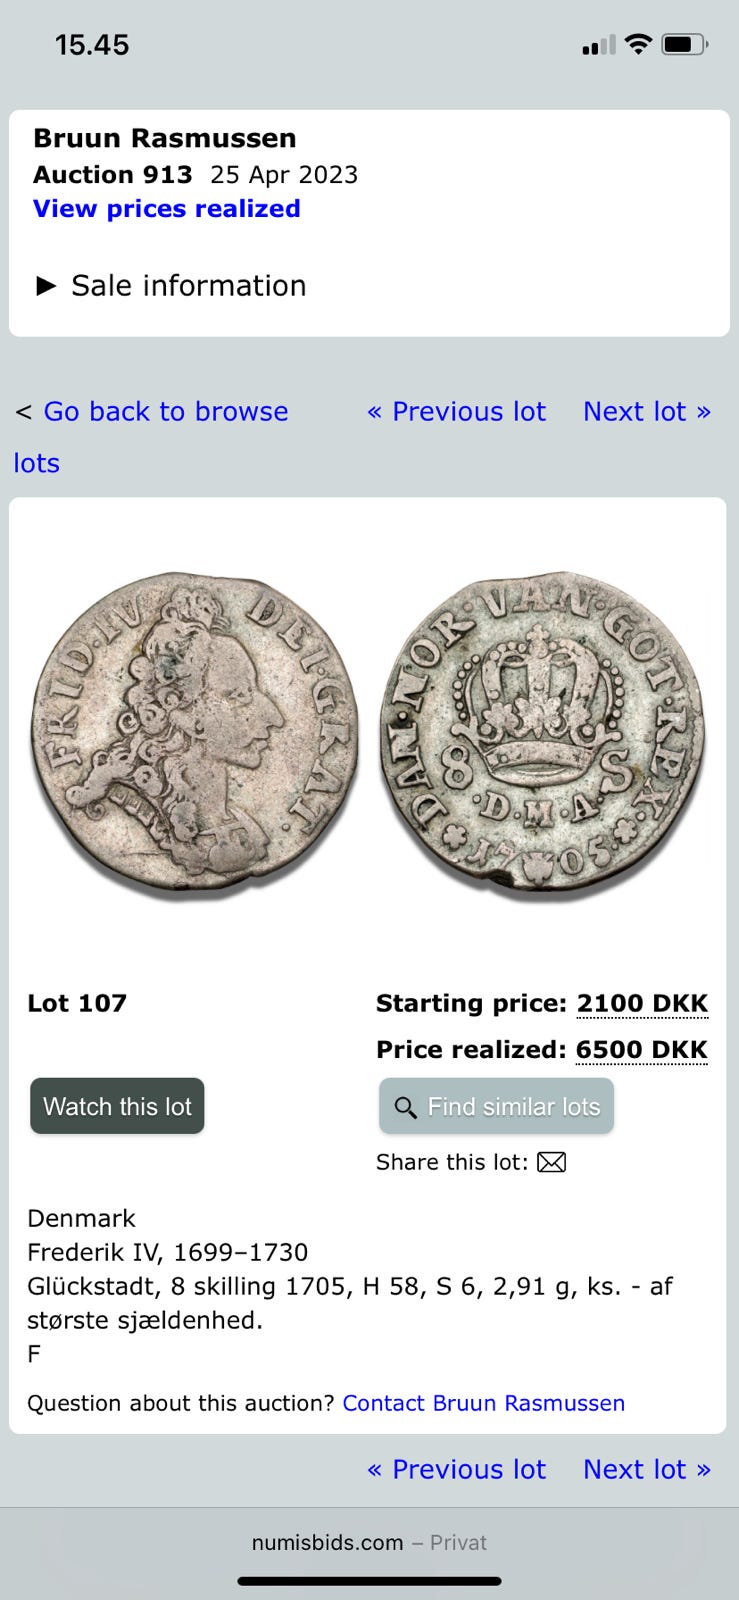Image resolution: width=739 pixels, height=1600 pixels.
Task: Go back to browse lots
Action: coord(151,437)
